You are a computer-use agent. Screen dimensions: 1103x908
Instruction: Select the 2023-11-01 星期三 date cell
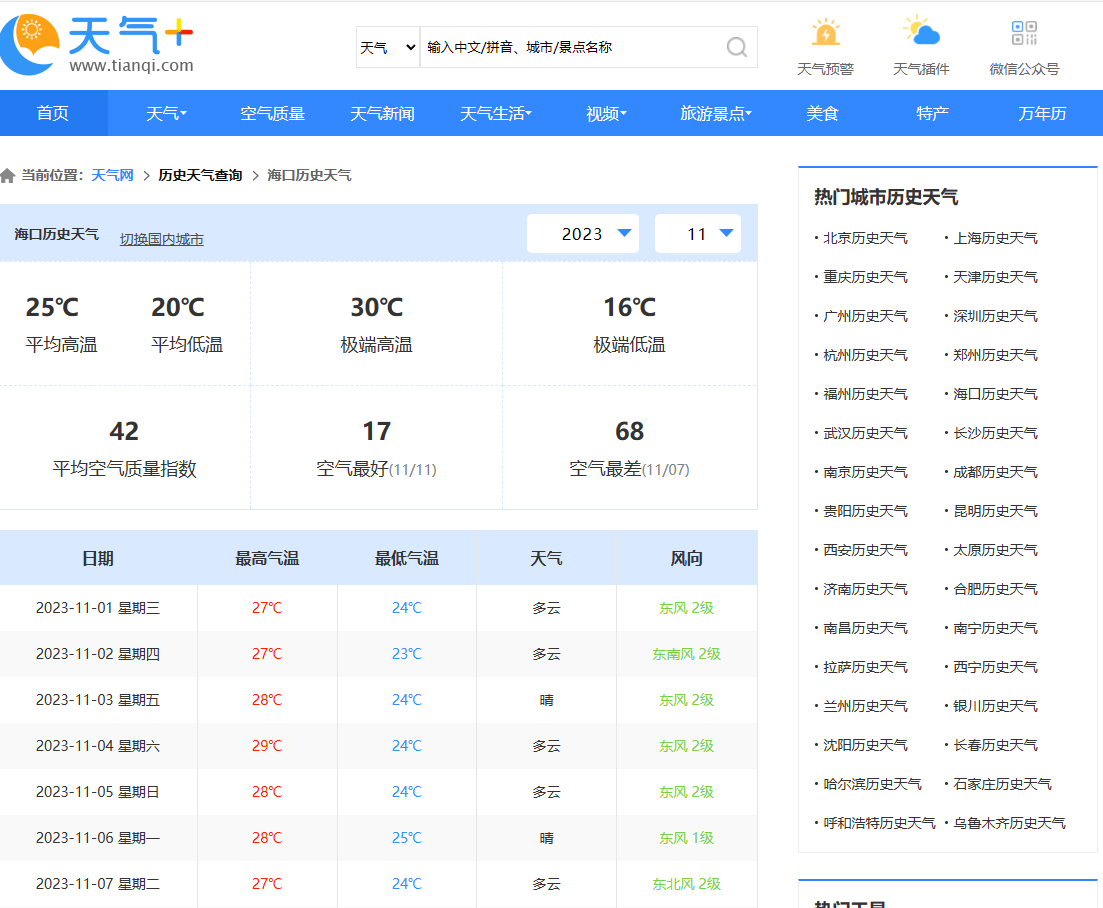click(x=98, y=608)
